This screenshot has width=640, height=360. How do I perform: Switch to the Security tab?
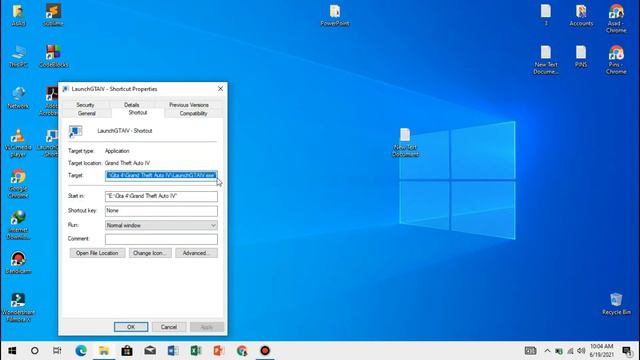pos(85,105)
